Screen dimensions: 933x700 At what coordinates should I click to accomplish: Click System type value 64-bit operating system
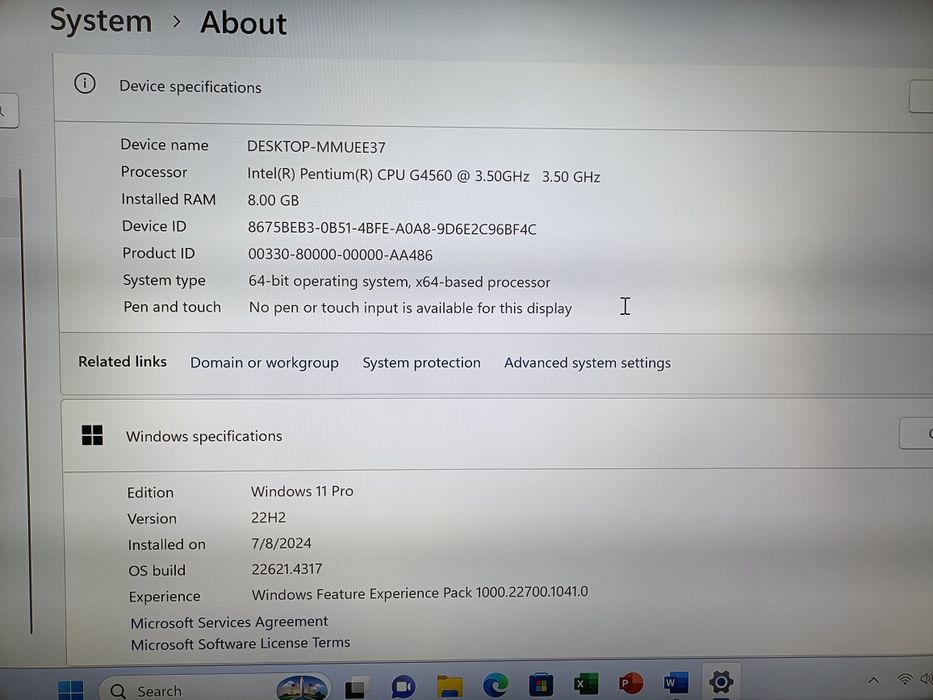click(x=399, y=282)
